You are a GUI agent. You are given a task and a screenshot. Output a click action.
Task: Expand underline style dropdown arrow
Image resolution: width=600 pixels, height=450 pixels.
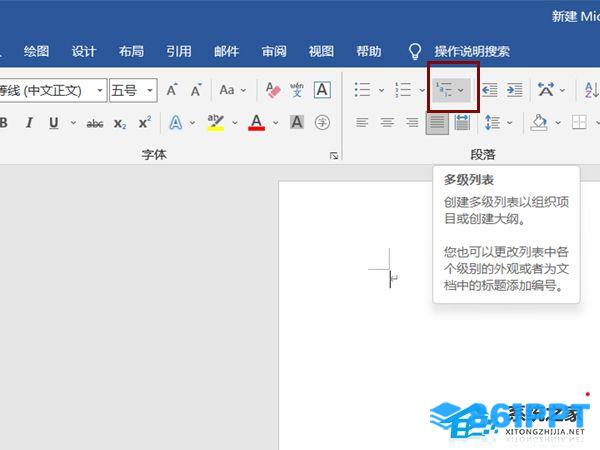[x=73, y=123]
